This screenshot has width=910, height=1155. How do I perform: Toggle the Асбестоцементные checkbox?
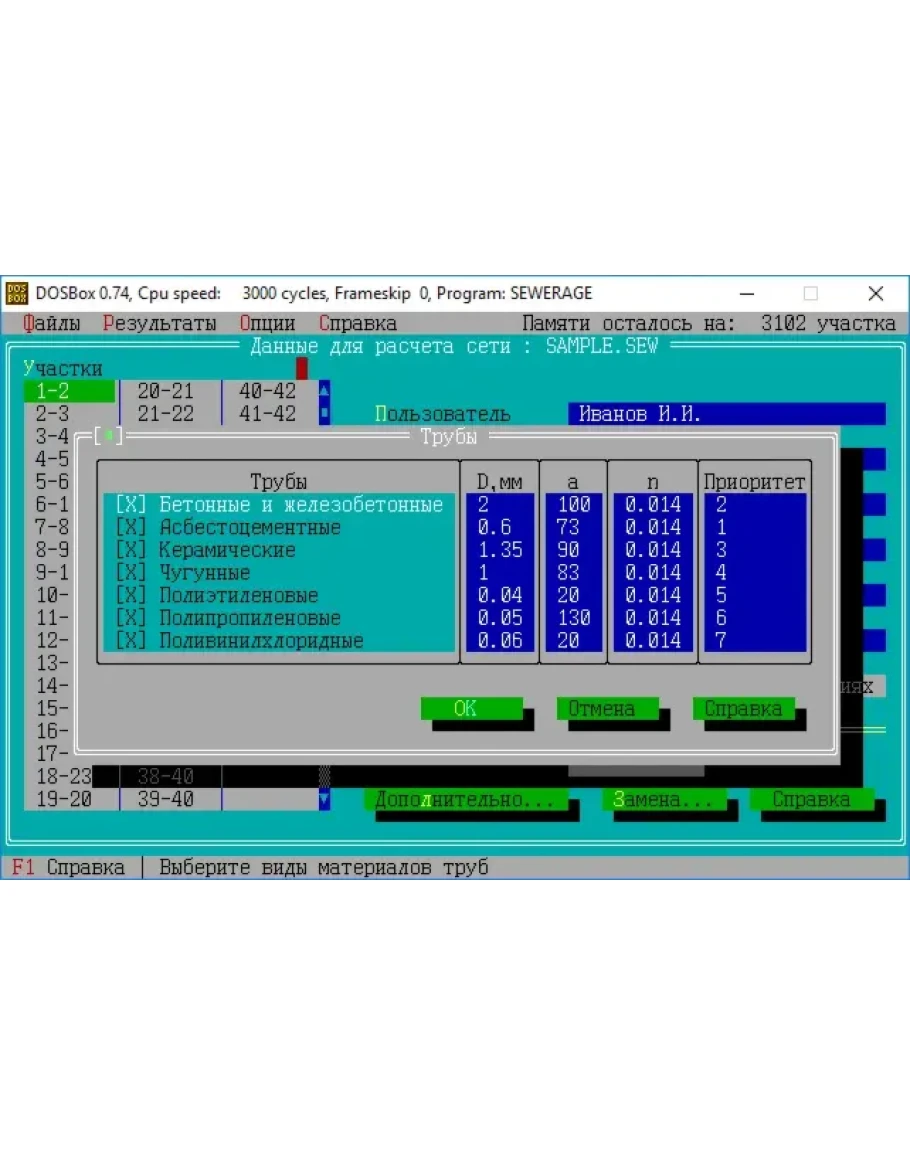131,528
